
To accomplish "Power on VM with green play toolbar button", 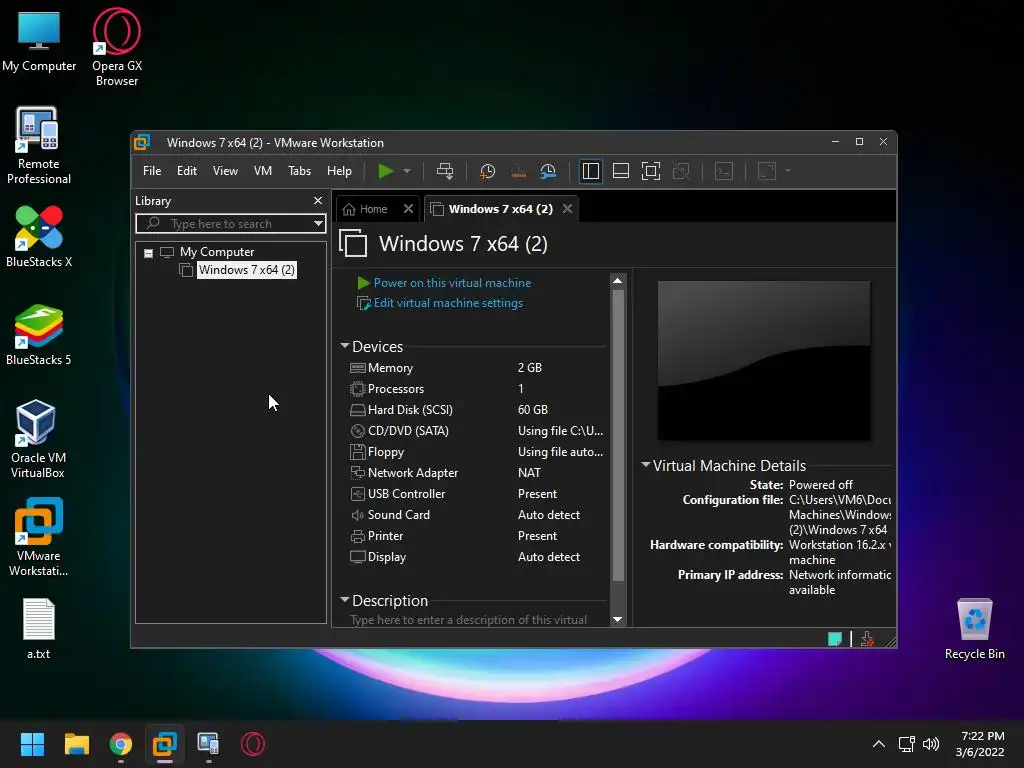I will (385, 171).
